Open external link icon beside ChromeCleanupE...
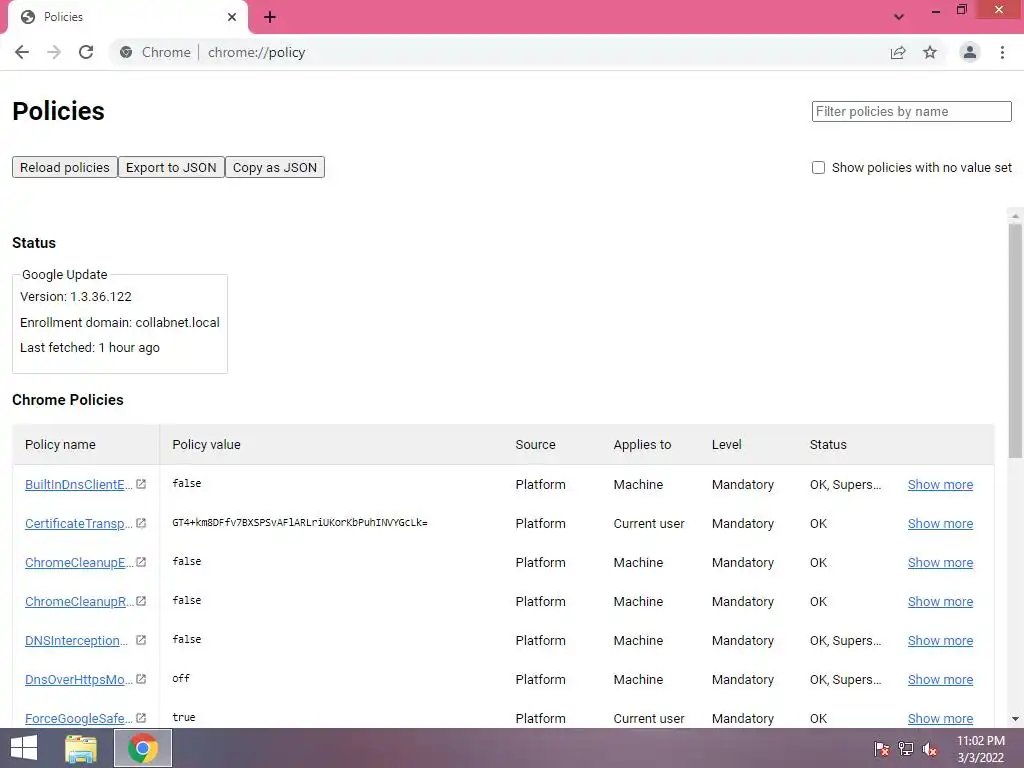The image size is (1024, 768). click(141, 562)
